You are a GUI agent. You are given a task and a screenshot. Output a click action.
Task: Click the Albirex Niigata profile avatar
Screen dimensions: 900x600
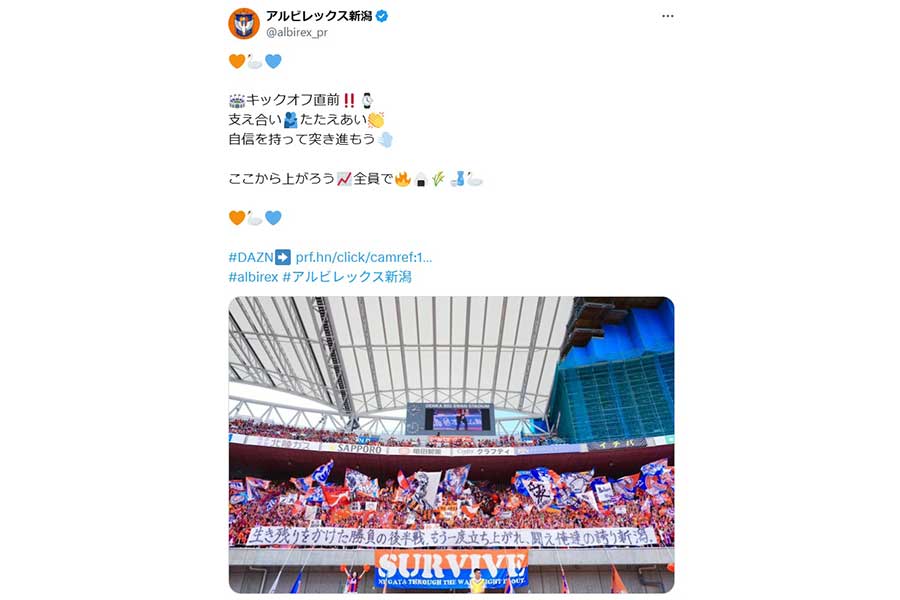pyautogui.click(x=244, y=24)
